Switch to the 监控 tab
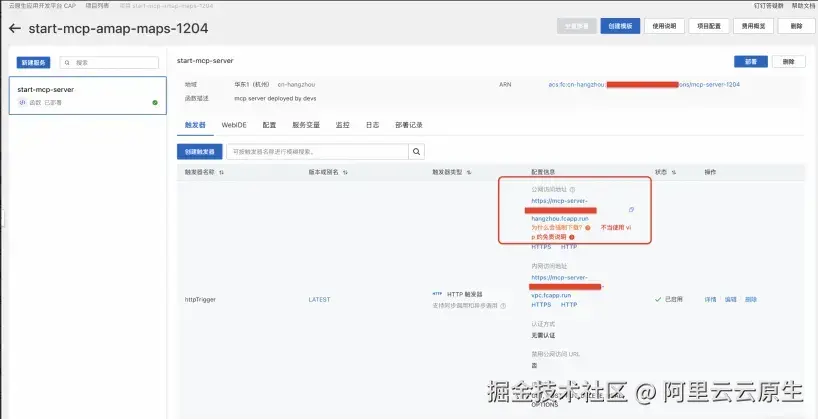 click(x=343, y=125)
